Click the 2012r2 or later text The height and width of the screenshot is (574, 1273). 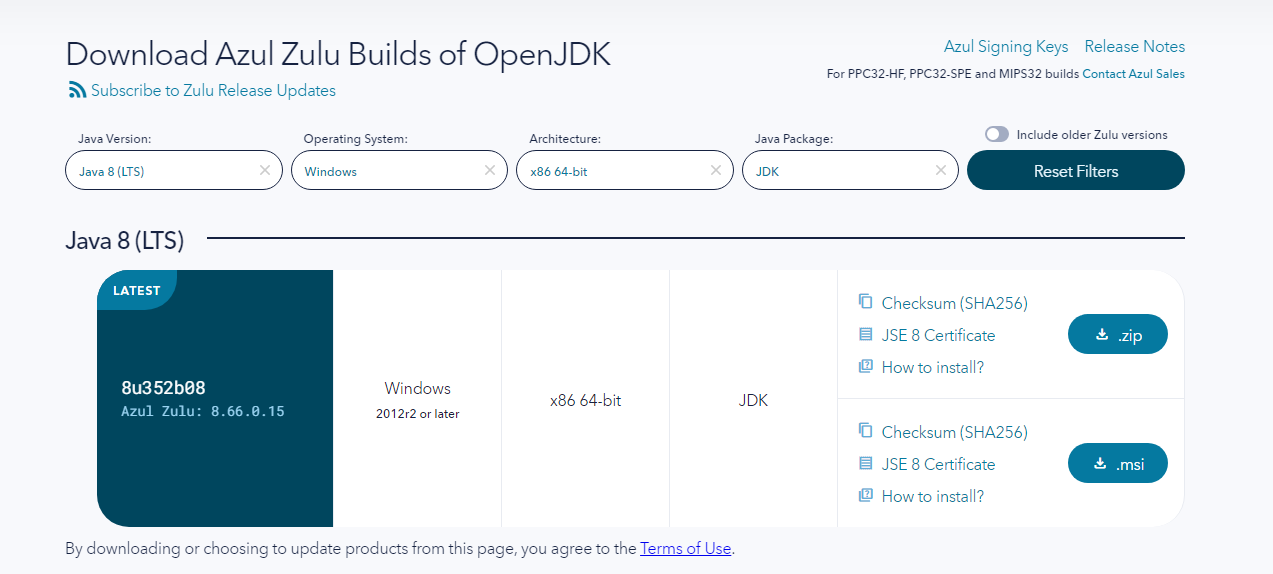pyautogui.click(x=417, y=414)
